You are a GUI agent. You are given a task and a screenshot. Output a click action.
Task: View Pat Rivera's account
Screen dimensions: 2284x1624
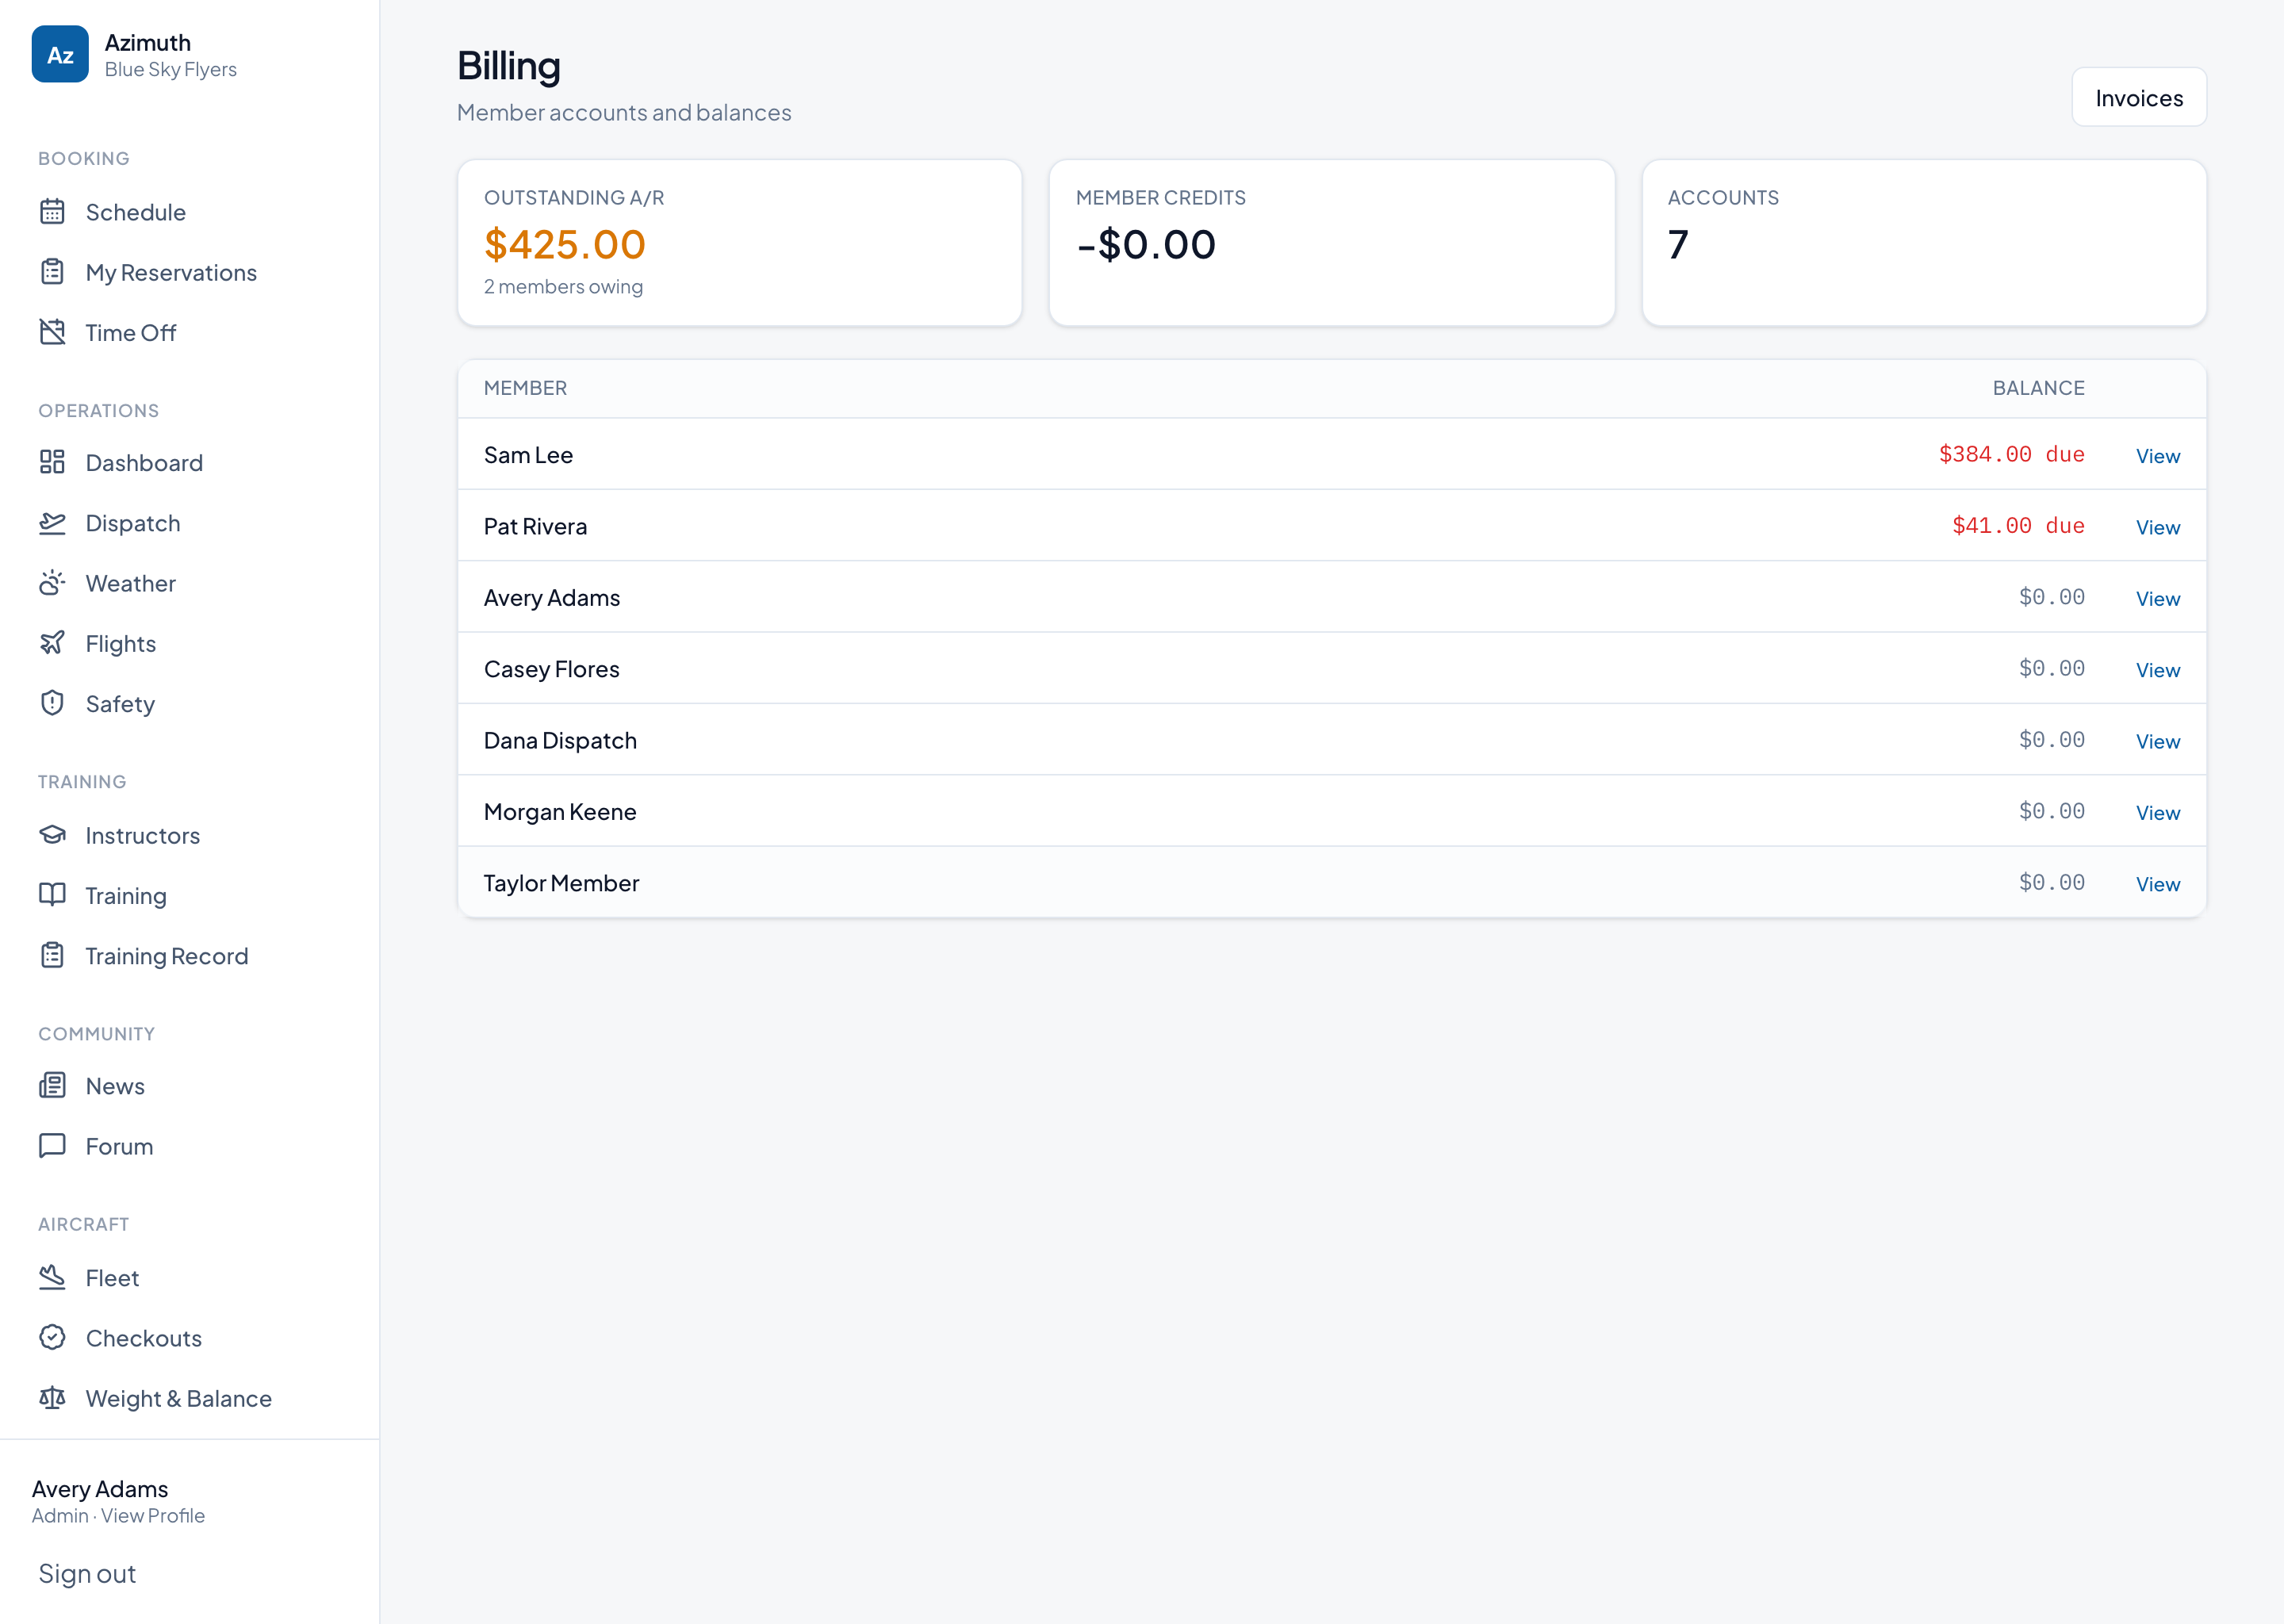[2158, 527]
